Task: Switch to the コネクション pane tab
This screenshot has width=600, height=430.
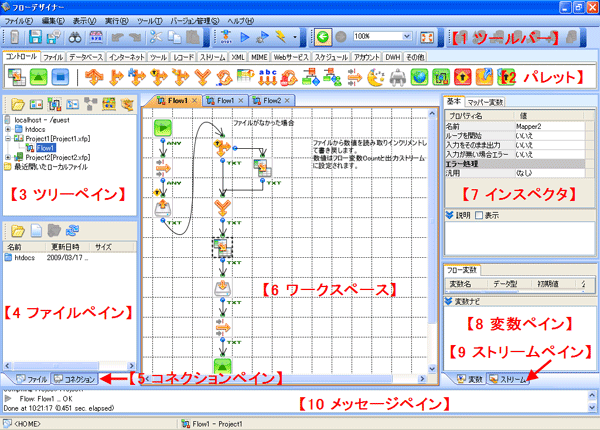Action: (x=75, y=379)
